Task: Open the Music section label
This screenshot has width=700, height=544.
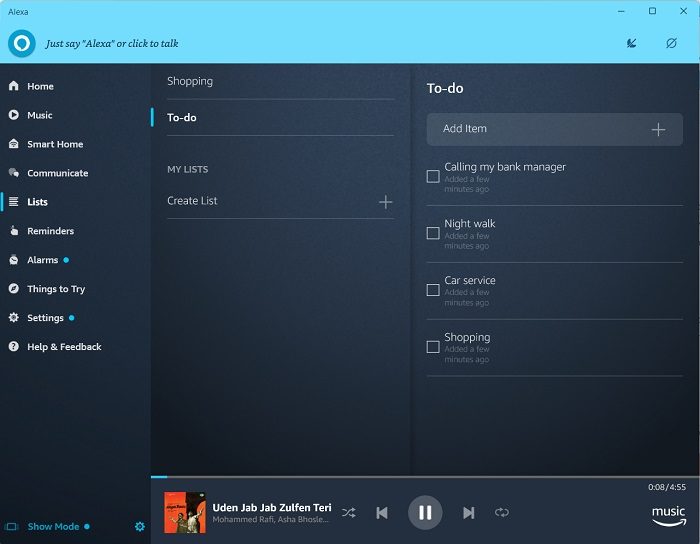Action: click(40, 115)
